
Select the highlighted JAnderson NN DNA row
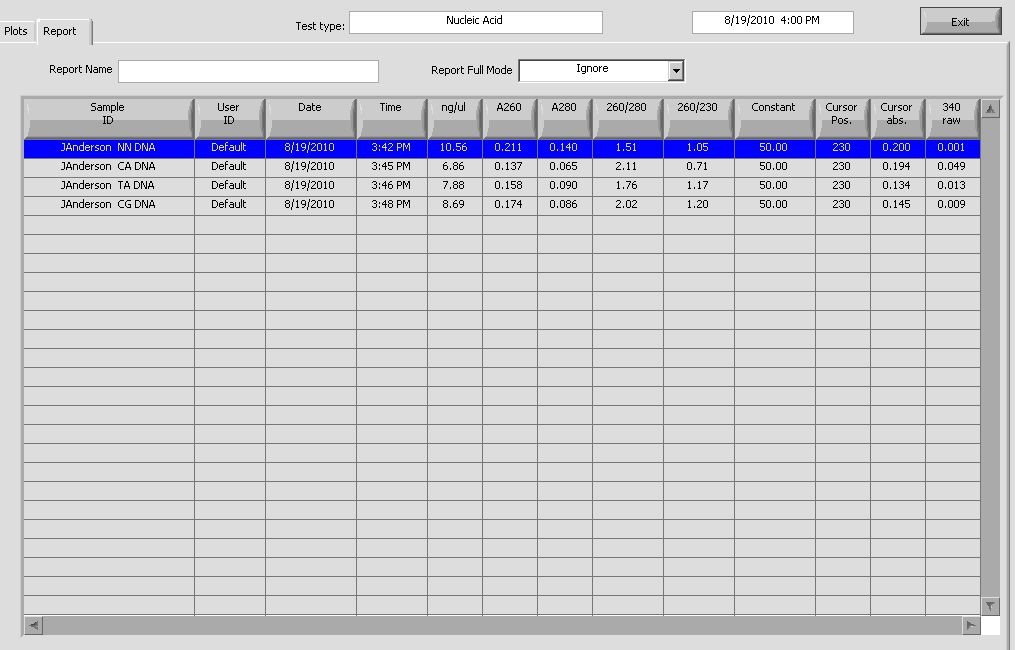click(x=108, y=148)
